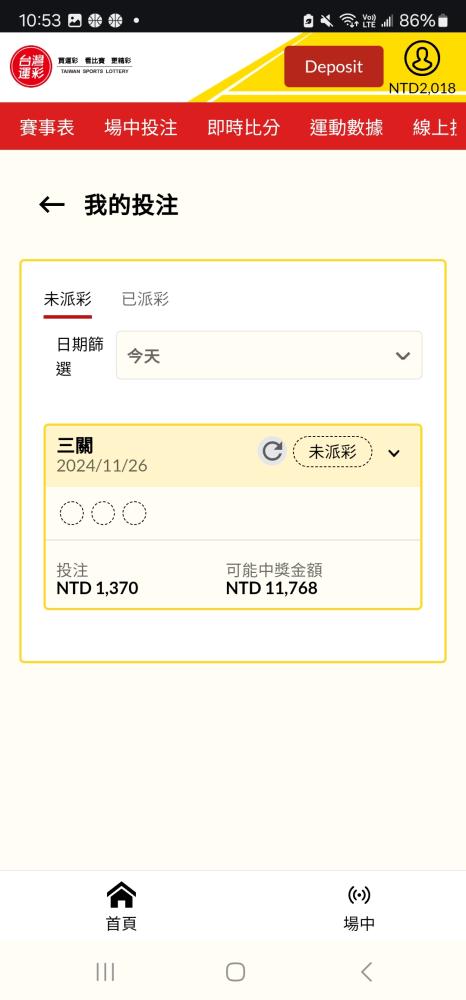The image size is (466, 1000).
Task: Go back using the left arrow
Action: click(x=52, y=205)
